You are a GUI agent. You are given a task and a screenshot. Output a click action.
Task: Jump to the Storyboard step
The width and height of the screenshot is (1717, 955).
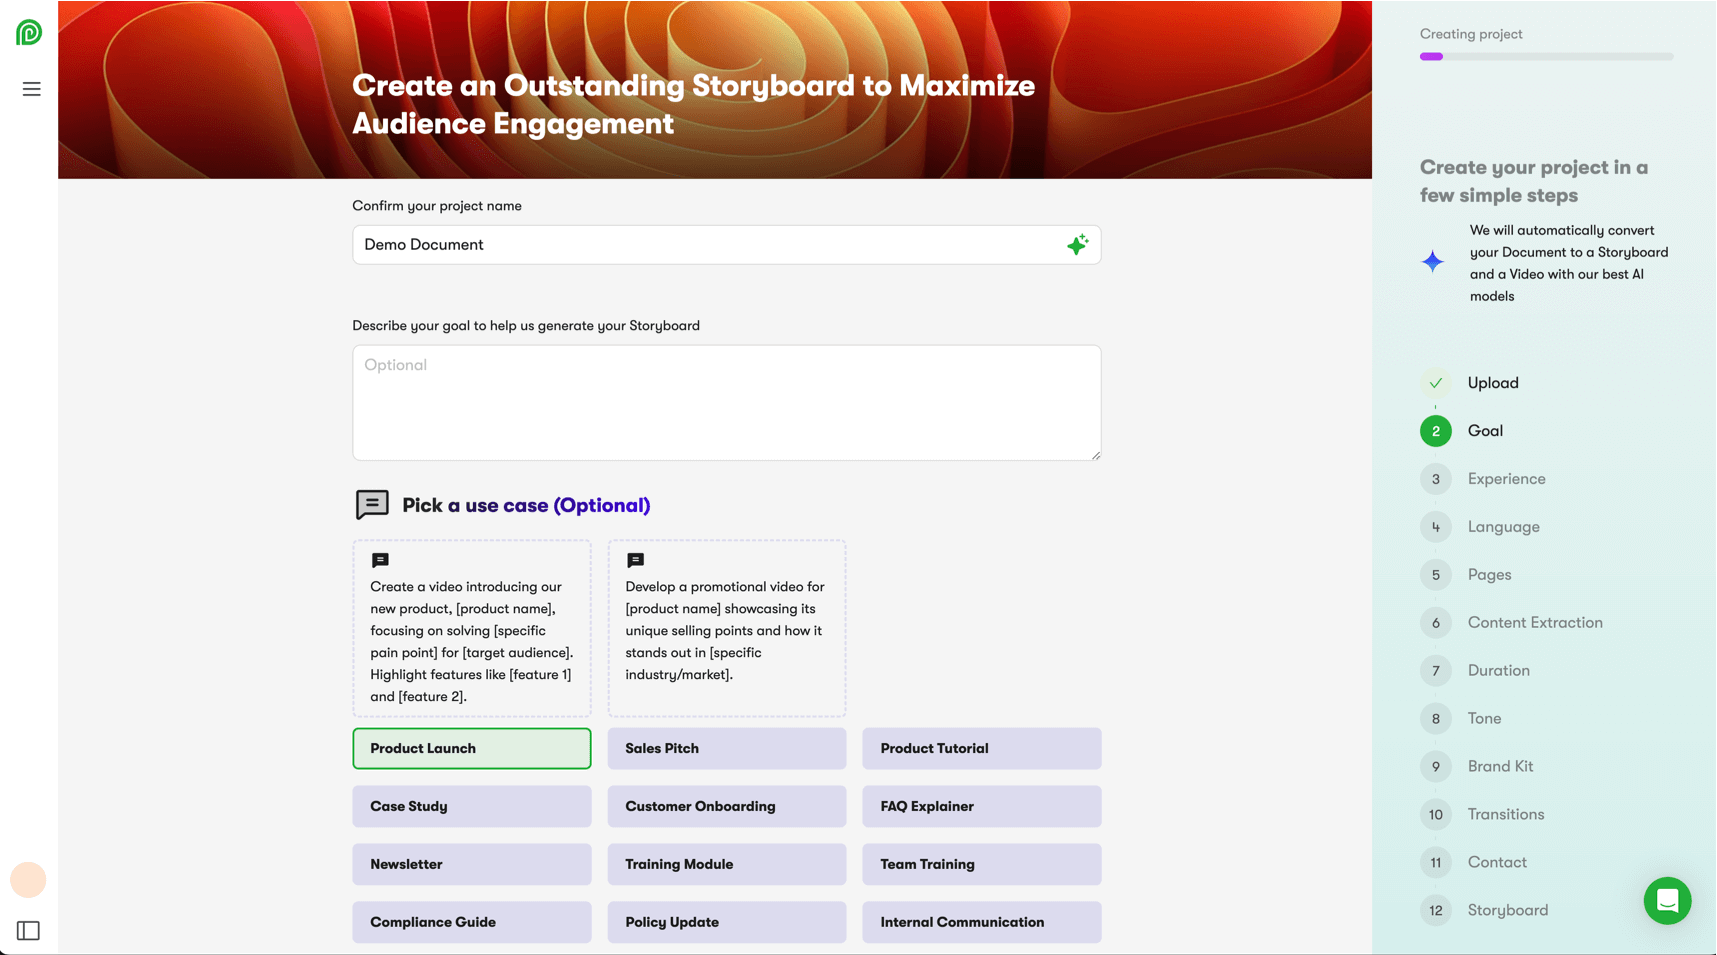point(1508,911)
